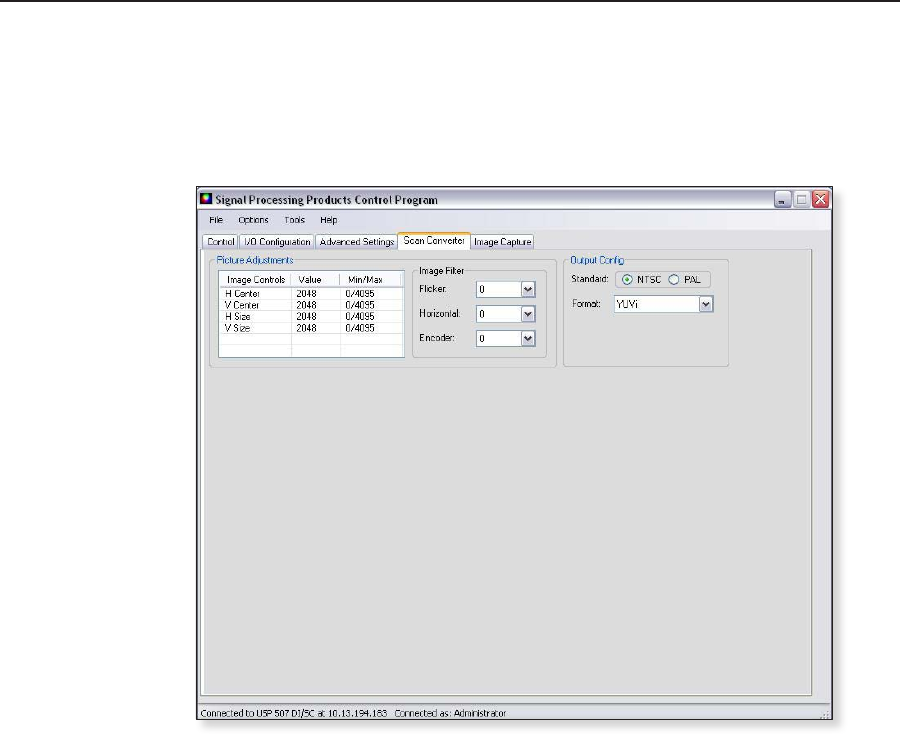This screenshot has width=900, height=736.
Task: Open the Tools menu
Action: pyautogui.click(x=294, y=220)
